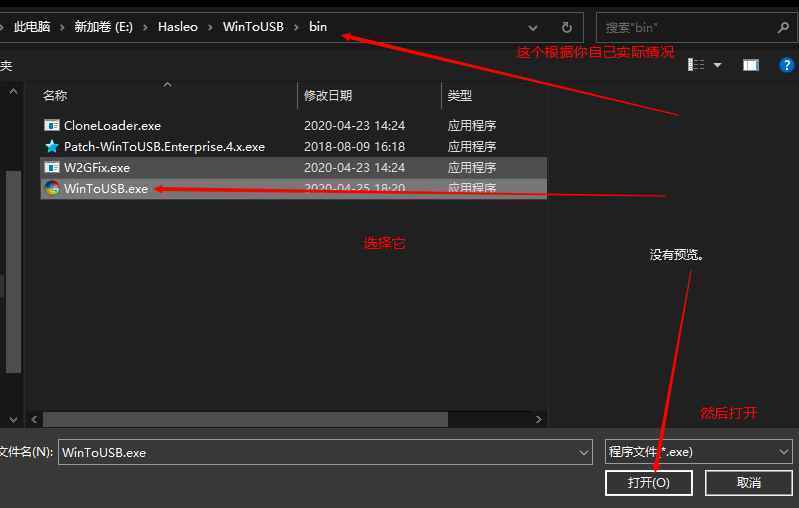The height and width of the screenshot is (508, 799).
Task: Navigate to 新加卷 (E:) in the breadcrumb
Action: 103,26
